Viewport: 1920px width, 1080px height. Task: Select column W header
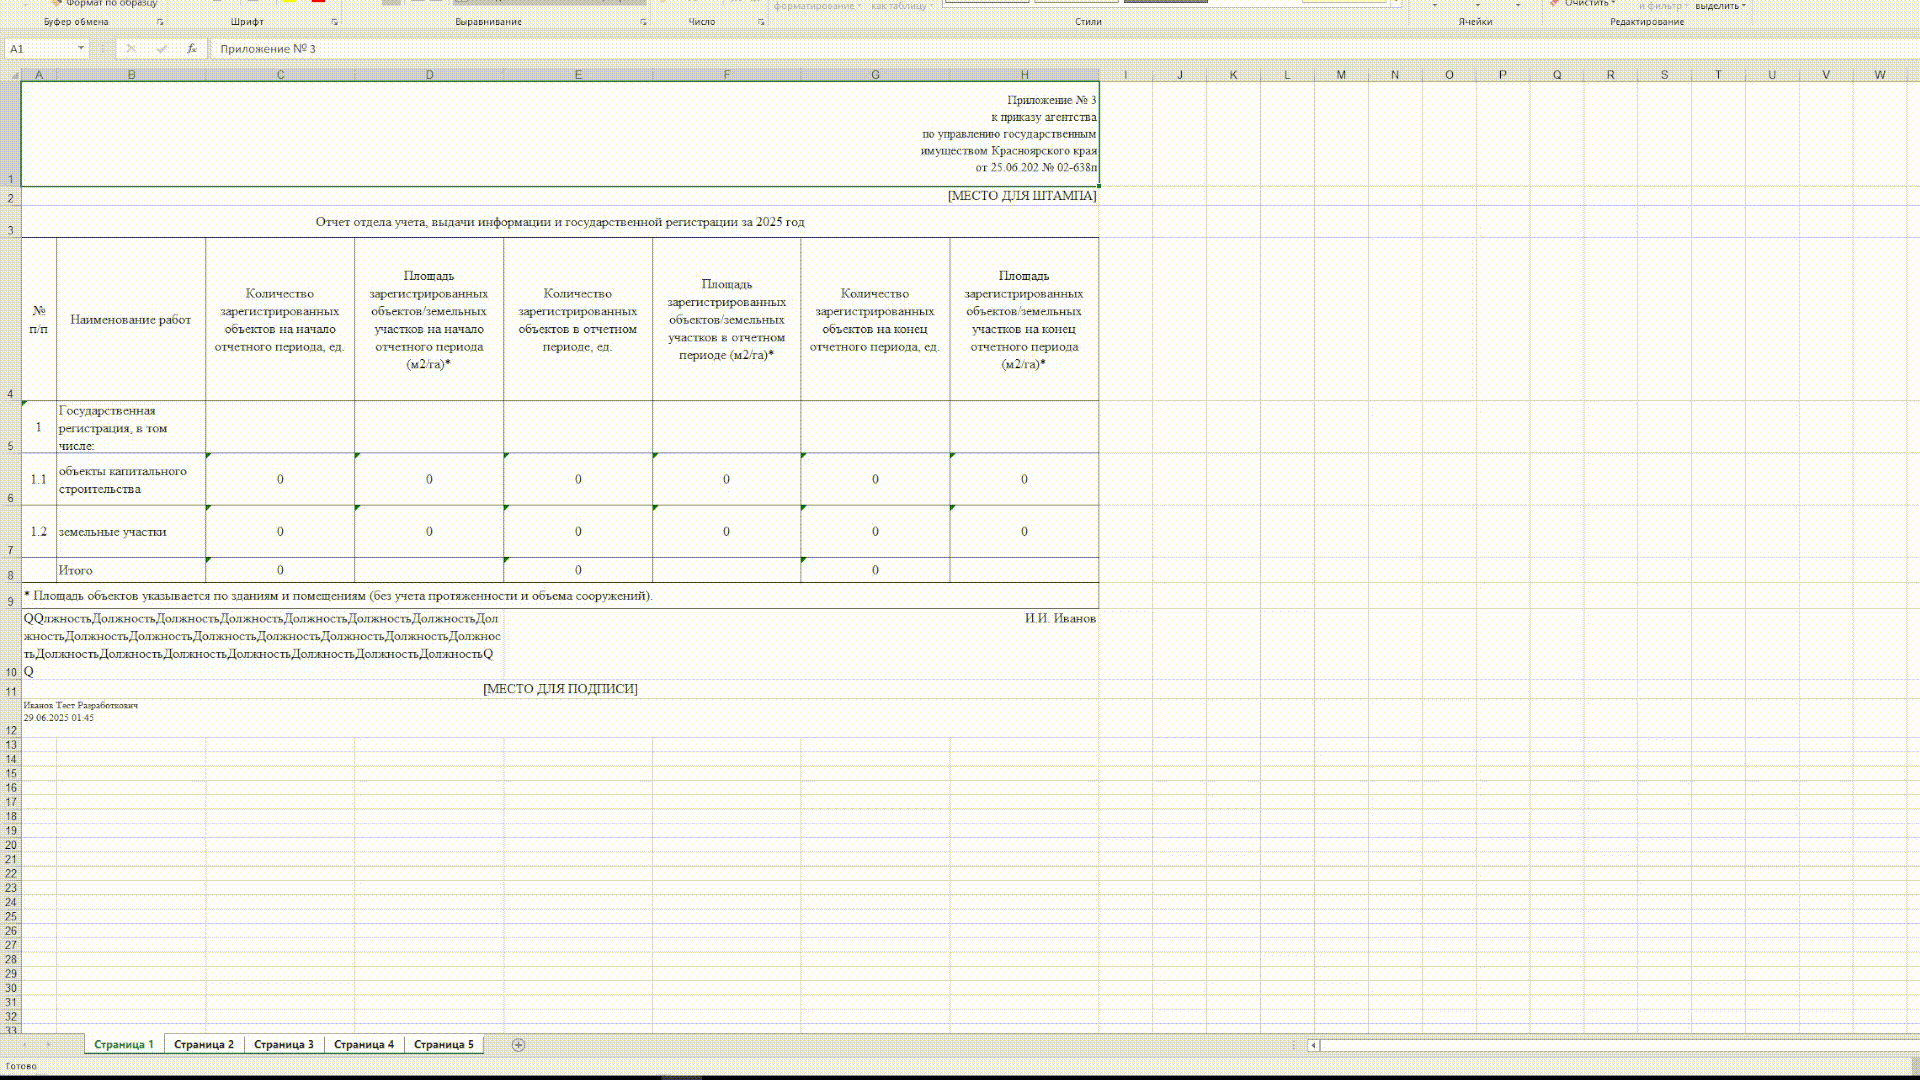(1879, 75)
